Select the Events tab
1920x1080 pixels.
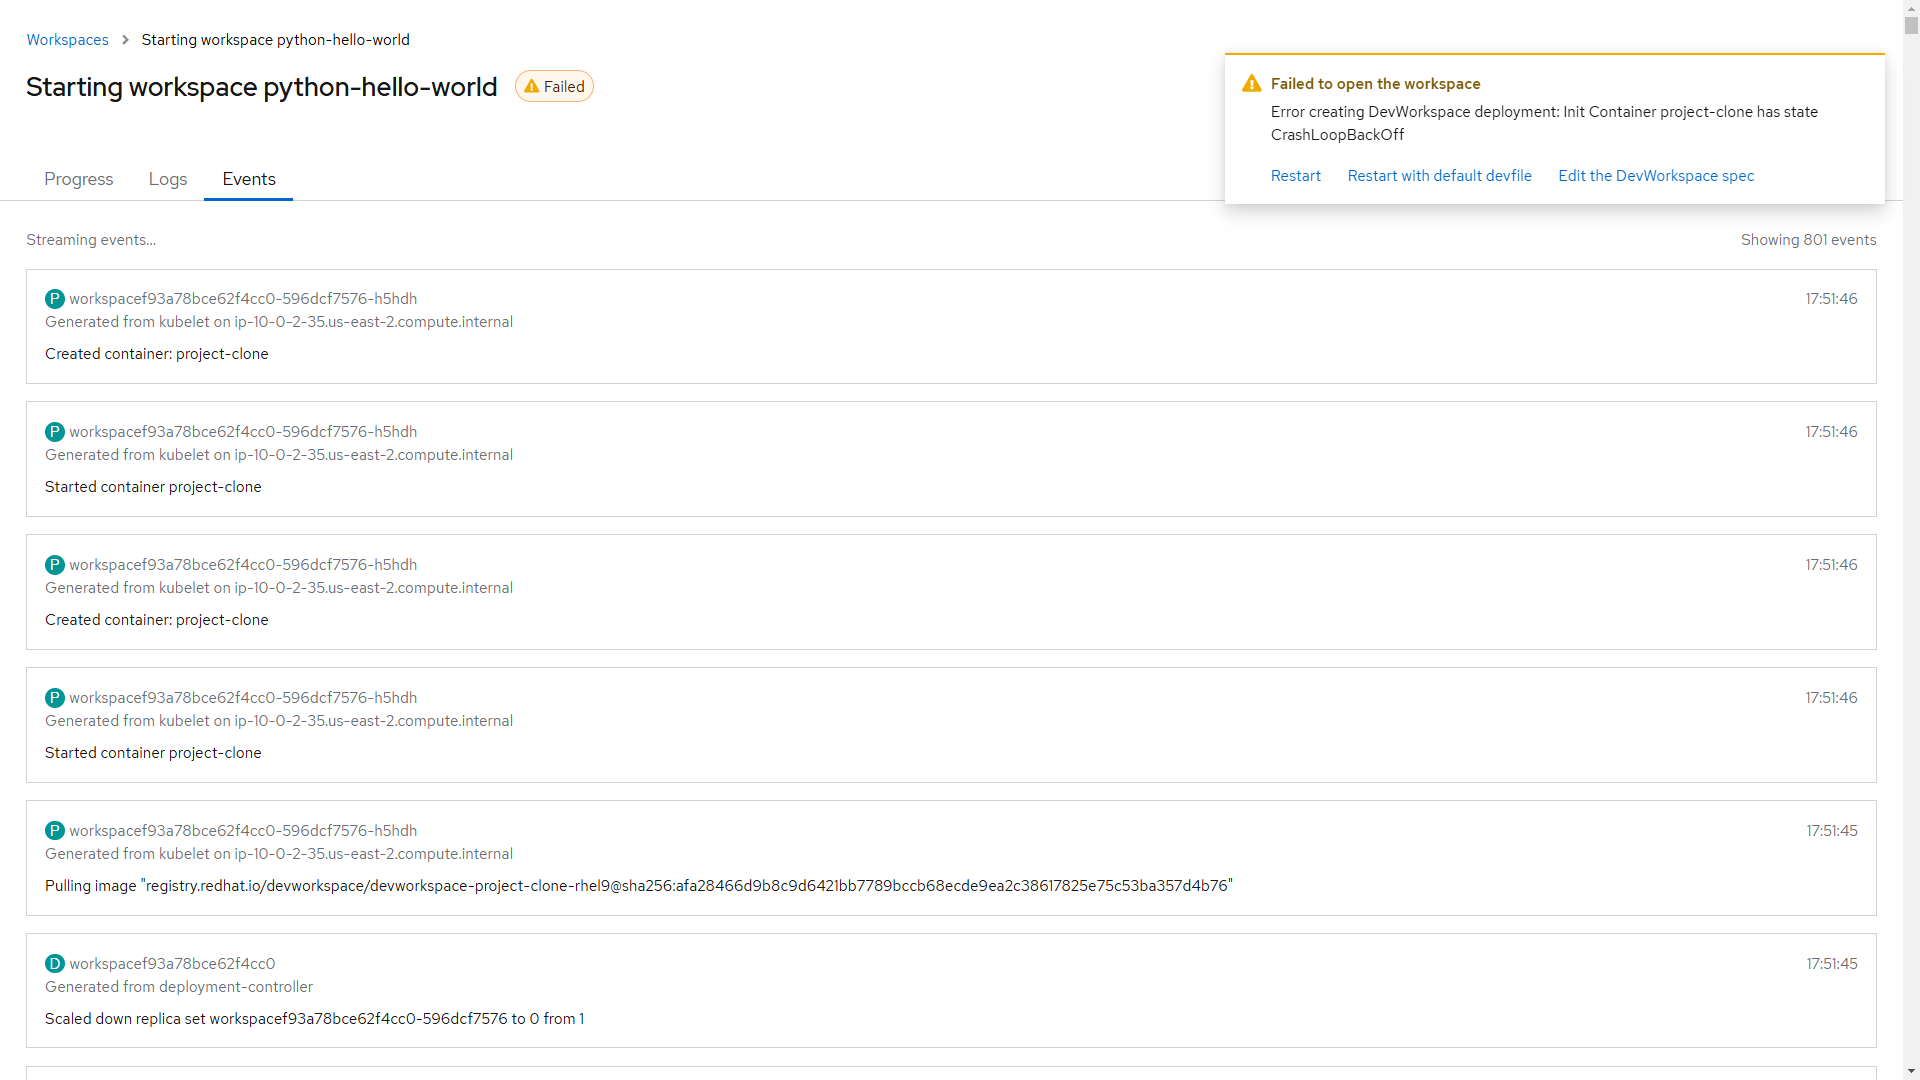click(x=249, y=179)
